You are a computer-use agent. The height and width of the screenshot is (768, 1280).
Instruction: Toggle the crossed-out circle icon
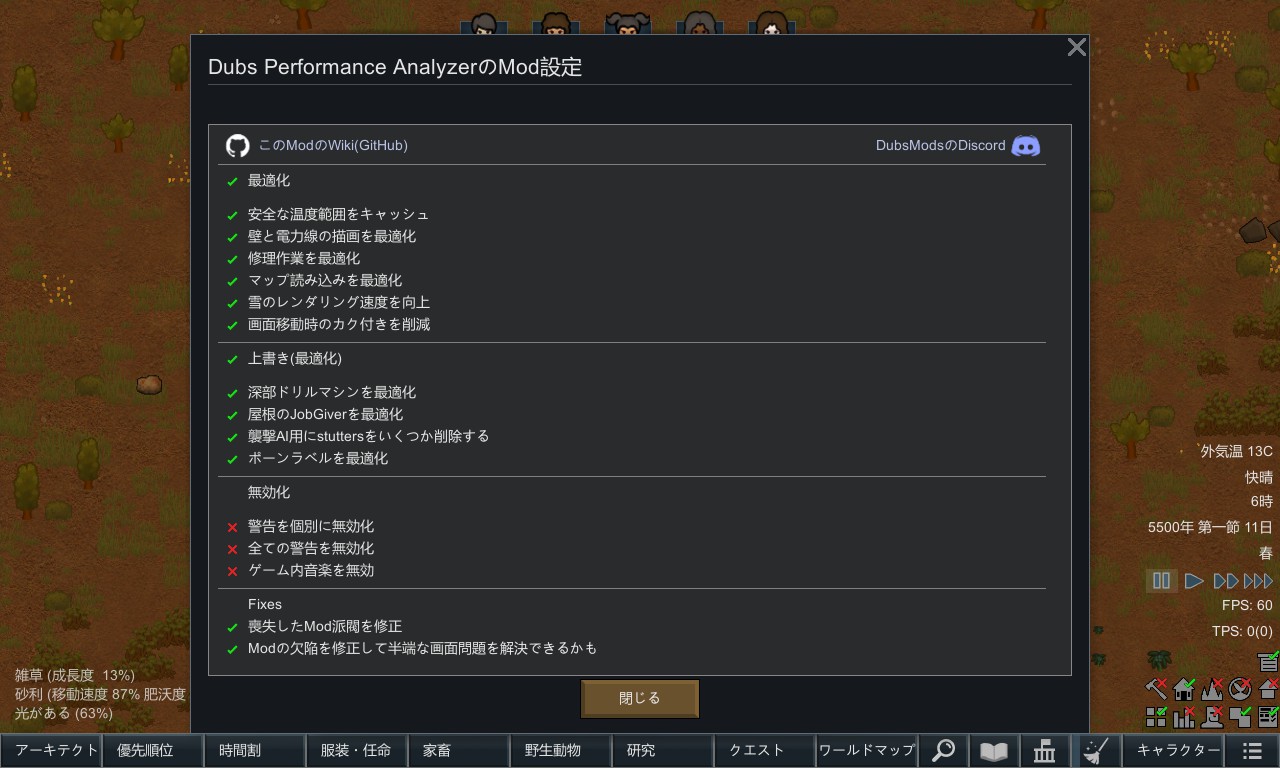click(1241, 689)
